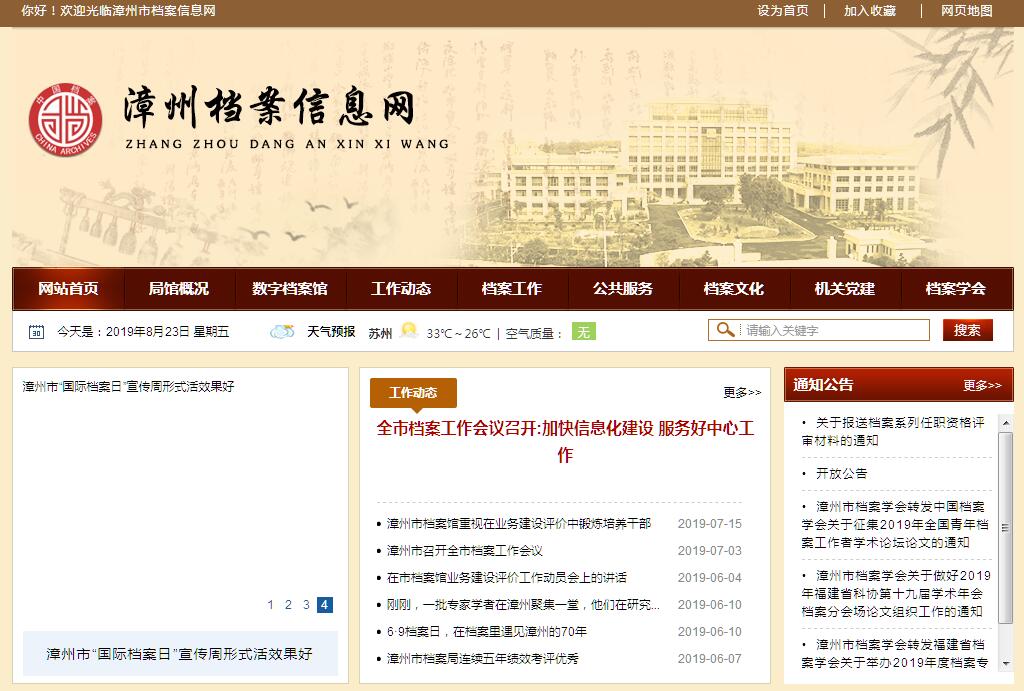Image resolution: width=1024 pixels, height=691 pixels.
Task: Click 设为首页 link at top
Action: click(782, 11)
